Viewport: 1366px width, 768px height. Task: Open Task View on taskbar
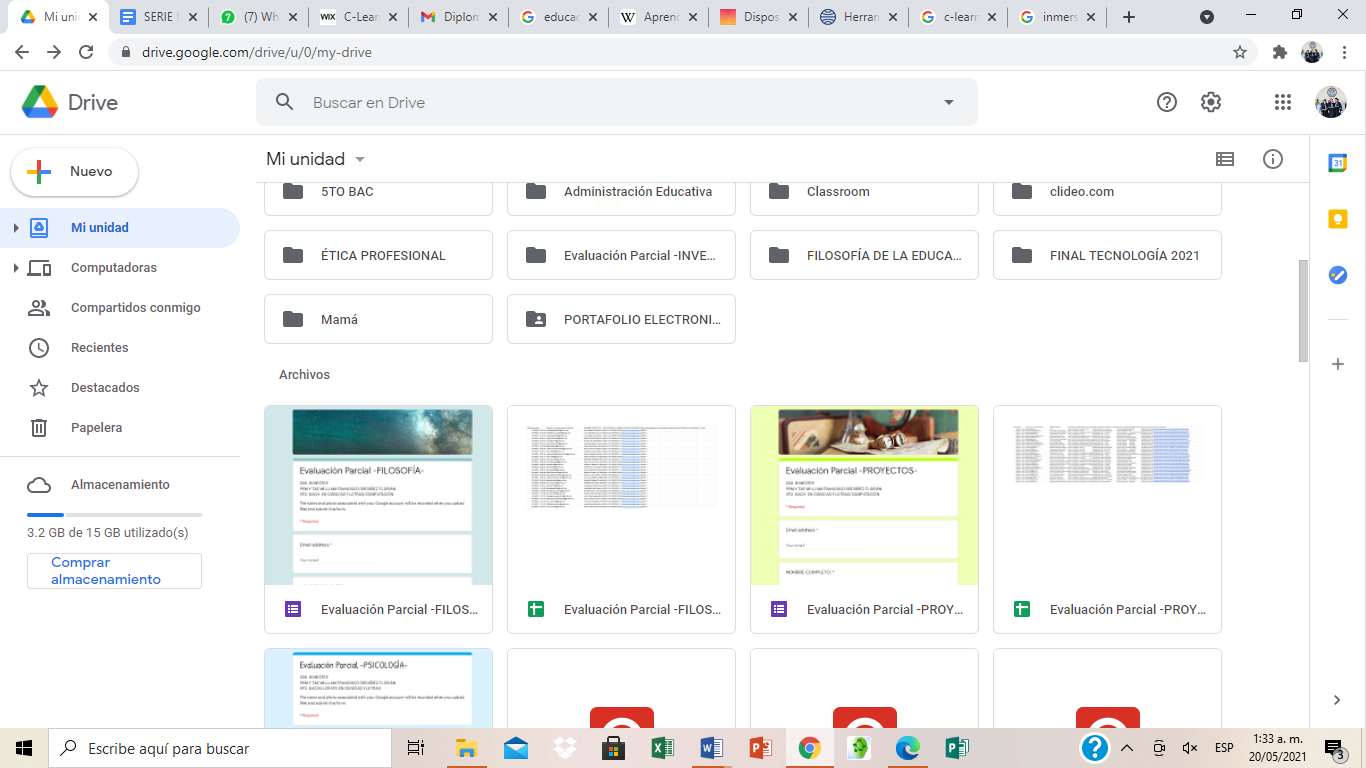coord(416,748)
